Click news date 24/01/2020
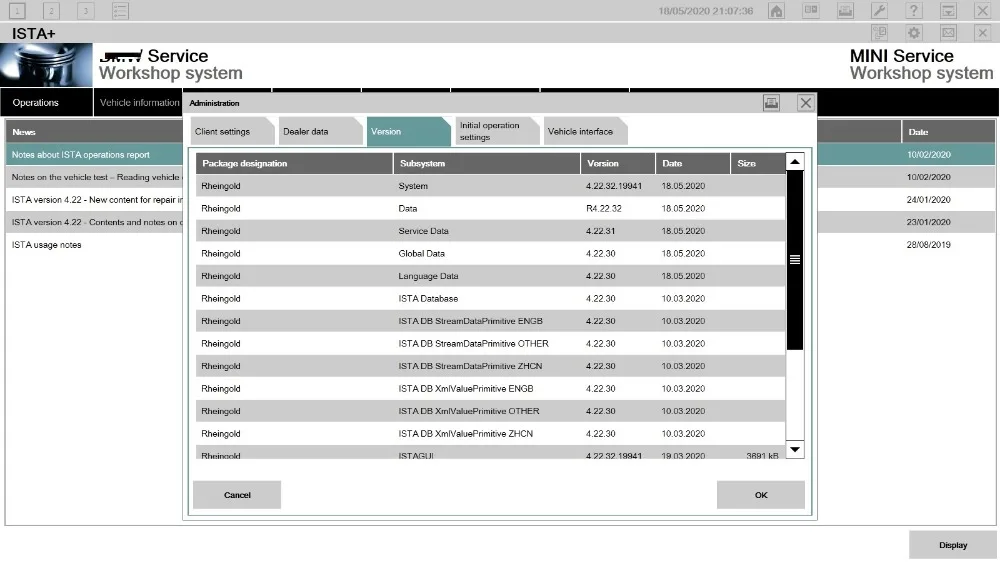Viewport: 1000px width, 563px height. [928, 200]
